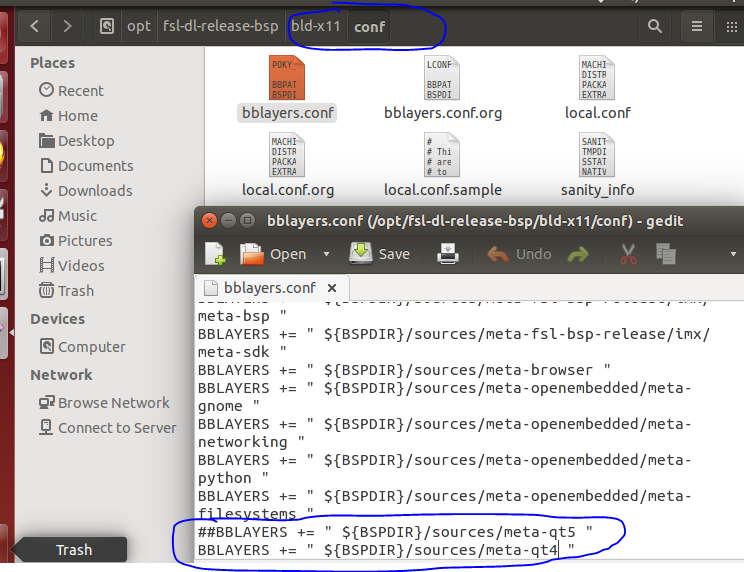
Task: Select Browse Network in sidebar
Action: pos(104,403)
